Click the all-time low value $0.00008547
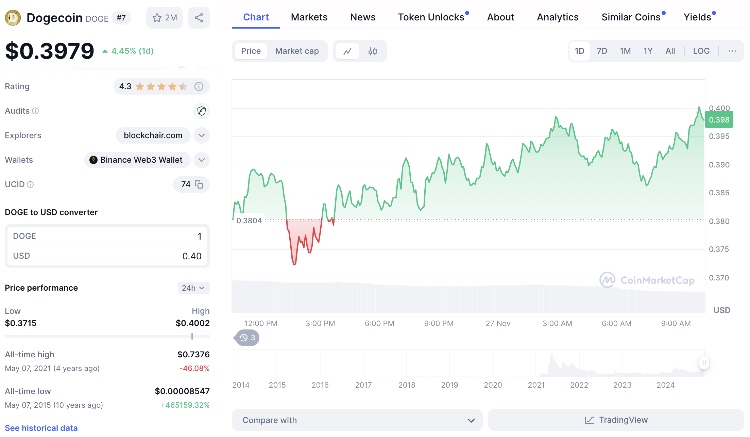This screenshot has height=437, width=750. point(182,391)
